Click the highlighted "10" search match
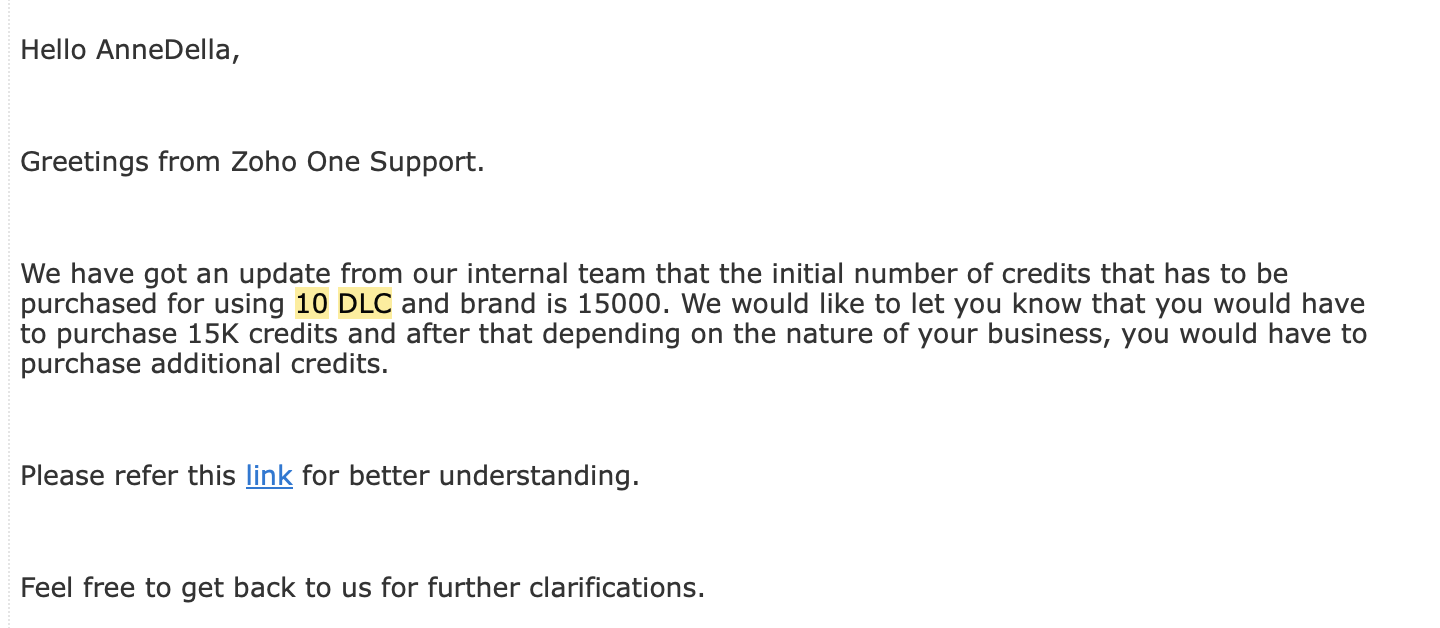 (312, 303)
